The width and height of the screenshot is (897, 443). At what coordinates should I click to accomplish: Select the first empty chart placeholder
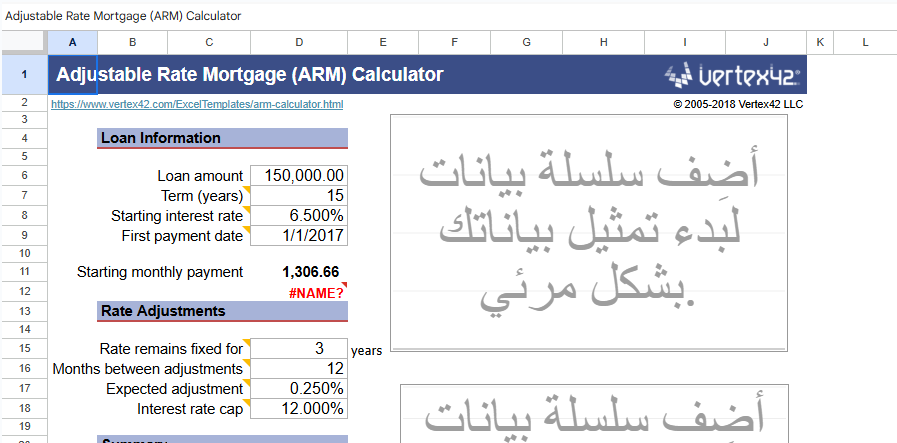pos(588,230)
